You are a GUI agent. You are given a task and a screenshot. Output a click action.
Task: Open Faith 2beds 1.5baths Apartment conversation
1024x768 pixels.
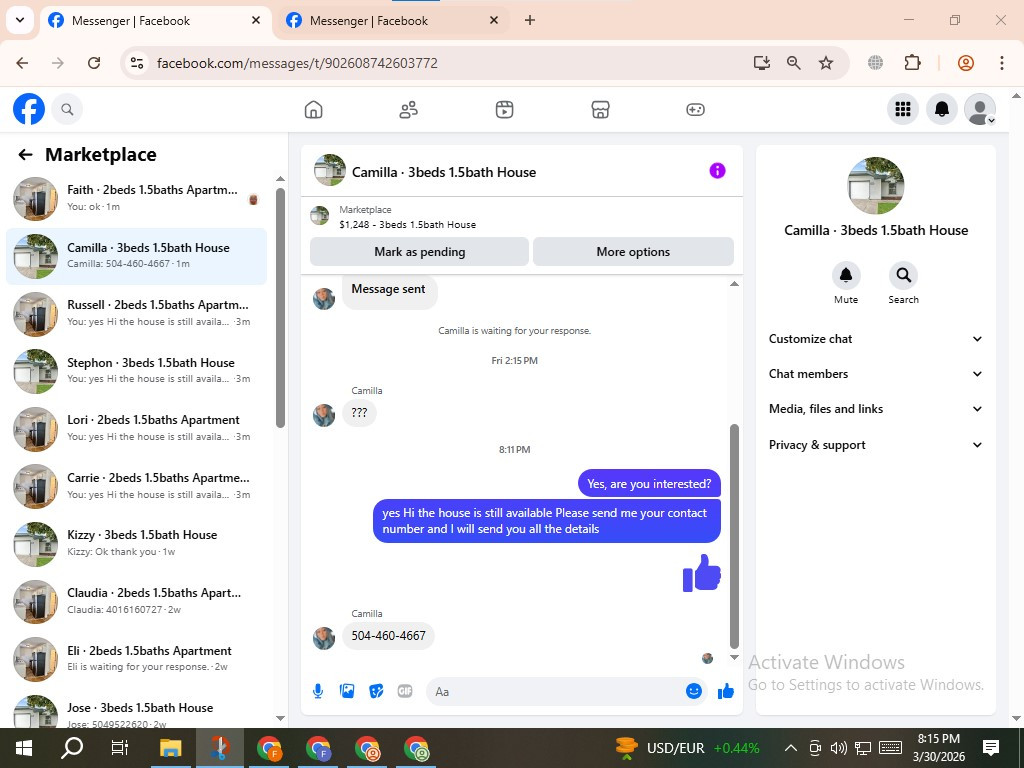tap(136, 199)
